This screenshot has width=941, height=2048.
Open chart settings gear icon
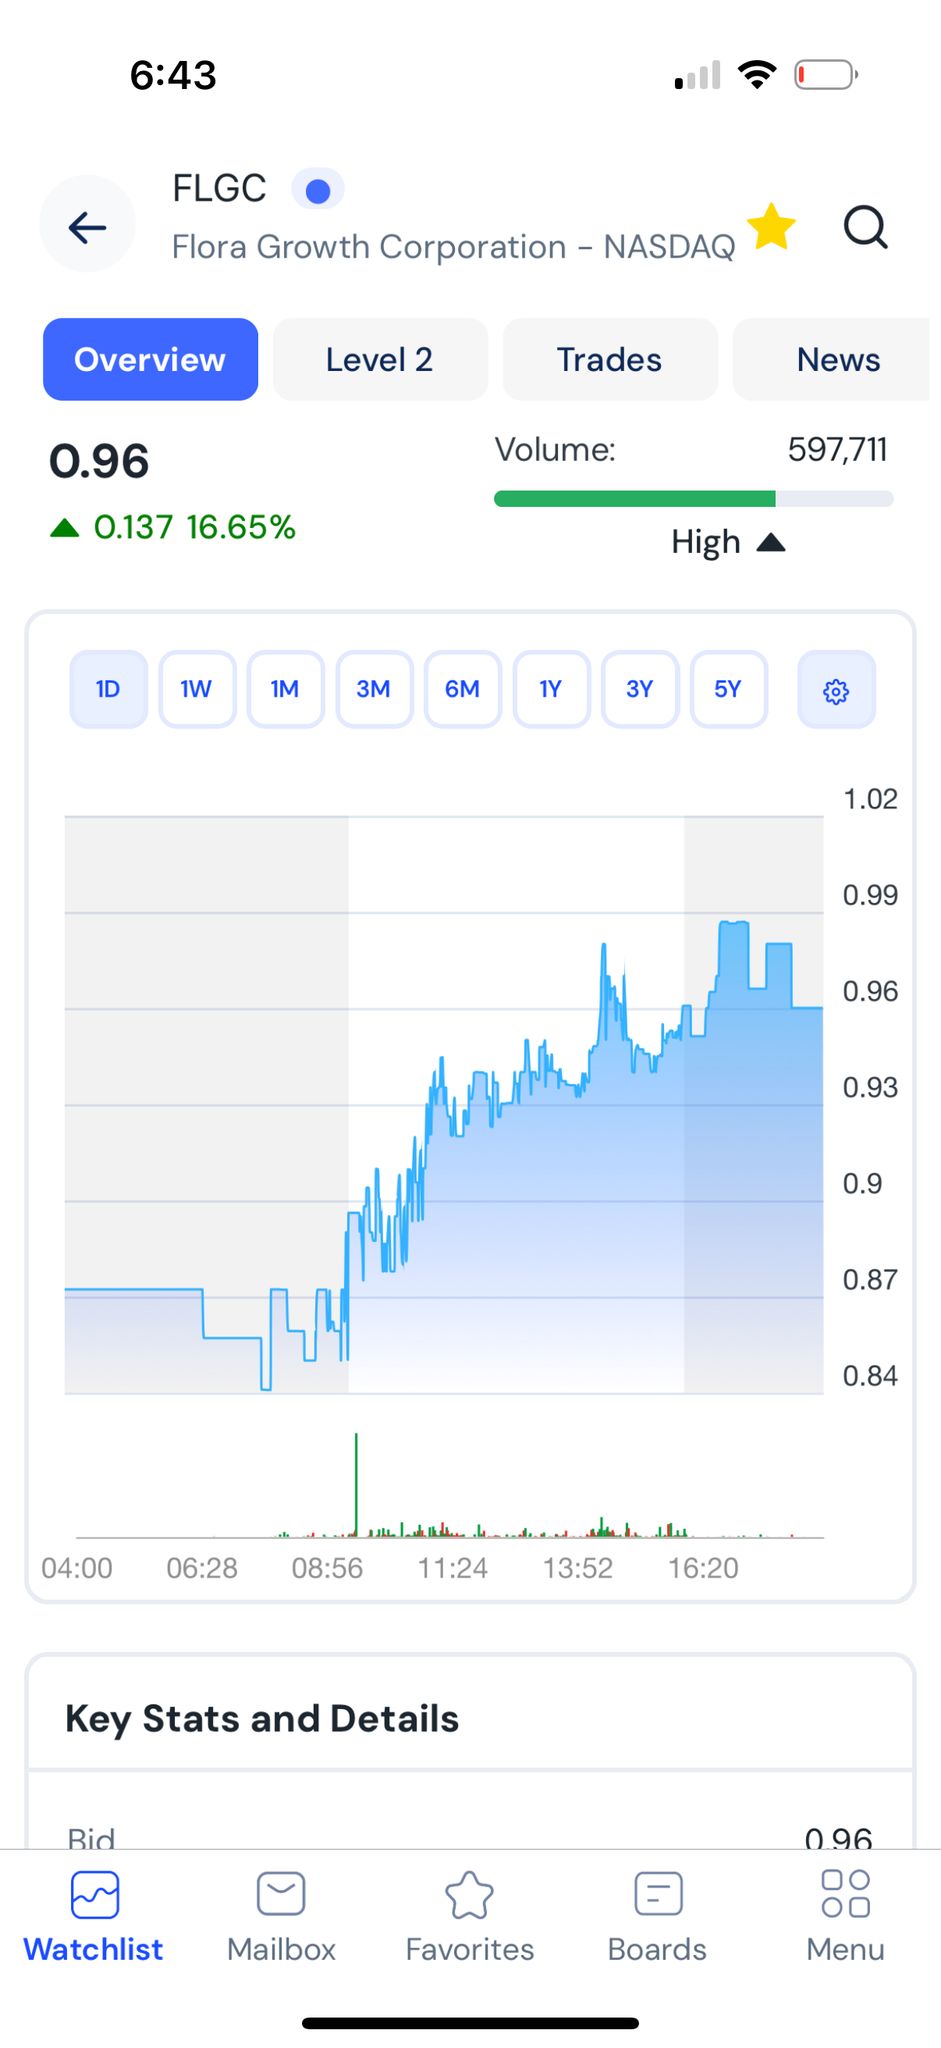click(836, 690)
